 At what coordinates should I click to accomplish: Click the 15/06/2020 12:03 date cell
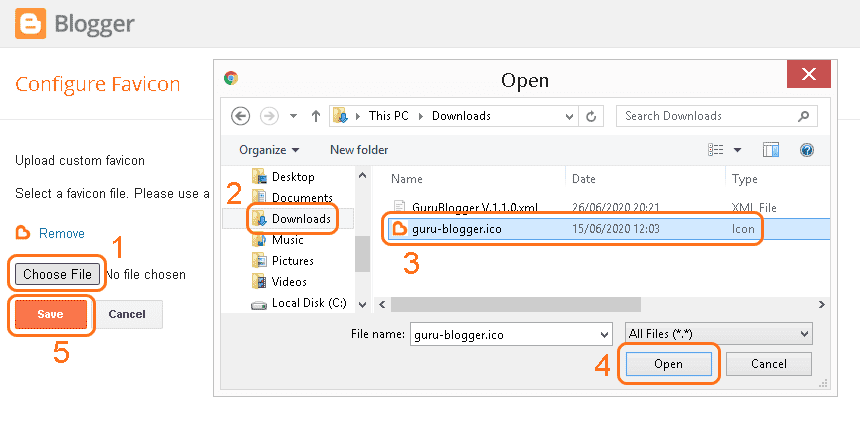pyautogui.click(x=615, y=229)
